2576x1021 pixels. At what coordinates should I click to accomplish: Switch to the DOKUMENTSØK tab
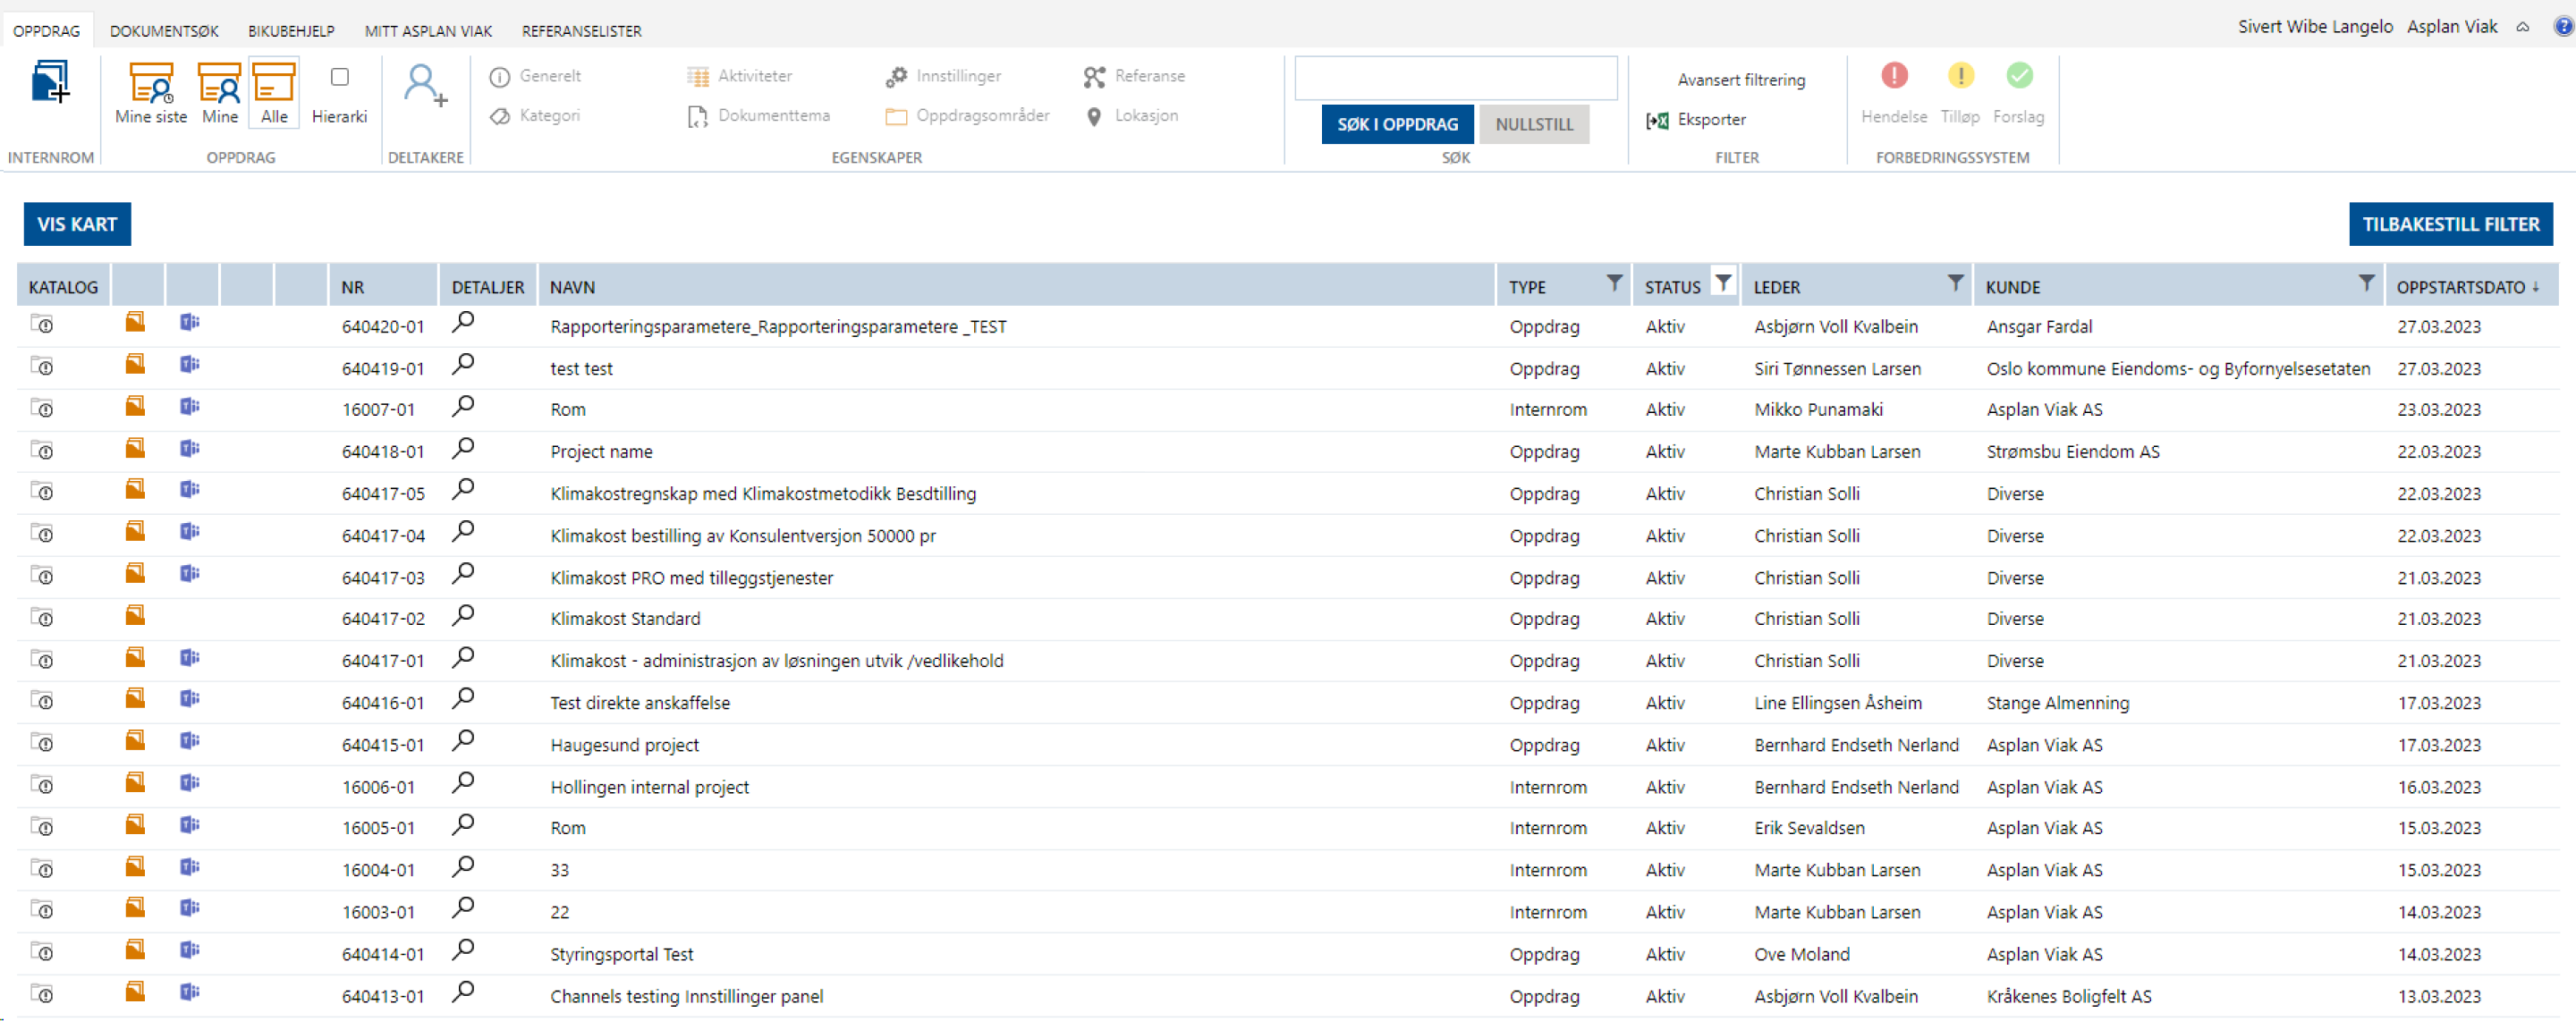[164, 31]
